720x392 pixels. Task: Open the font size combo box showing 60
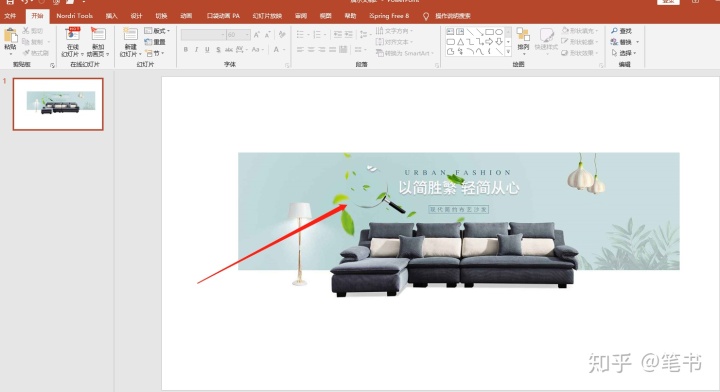click(x=238, y=35)
